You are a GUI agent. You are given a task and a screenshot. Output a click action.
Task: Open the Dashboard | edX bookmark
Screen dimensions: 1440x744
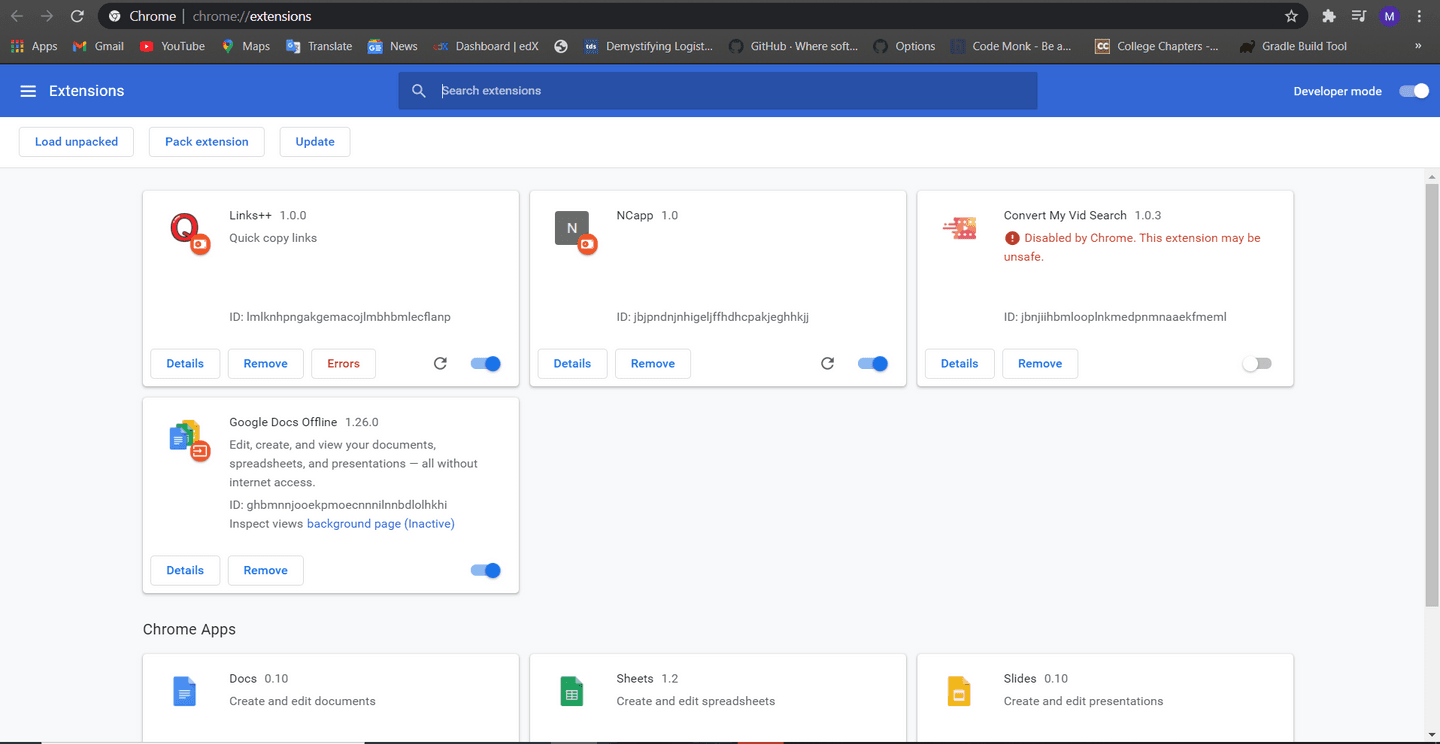pyautogui.click(x=486, y=46)
